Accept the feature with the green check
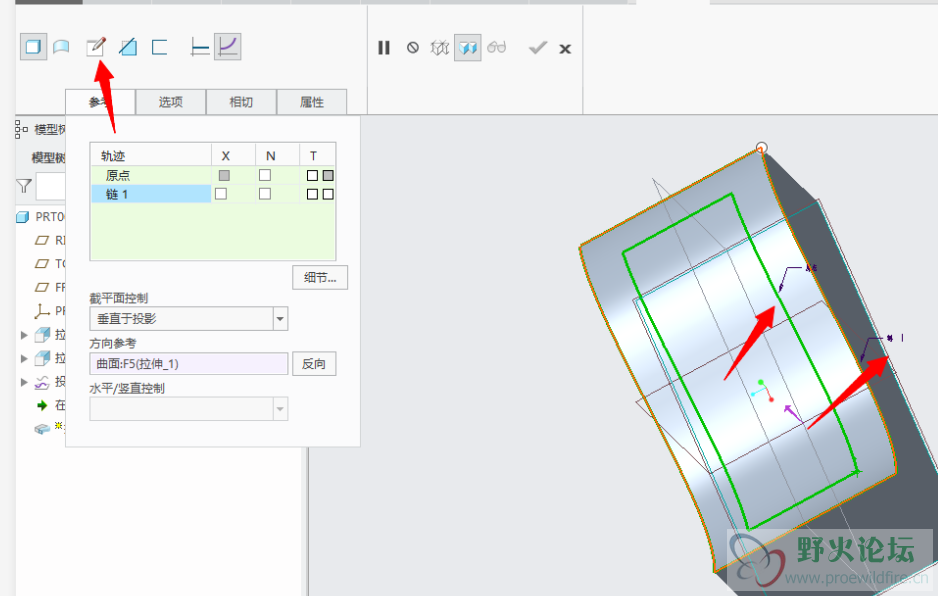The height and width of the screenshot is (596, 938). tap(538, 47)
